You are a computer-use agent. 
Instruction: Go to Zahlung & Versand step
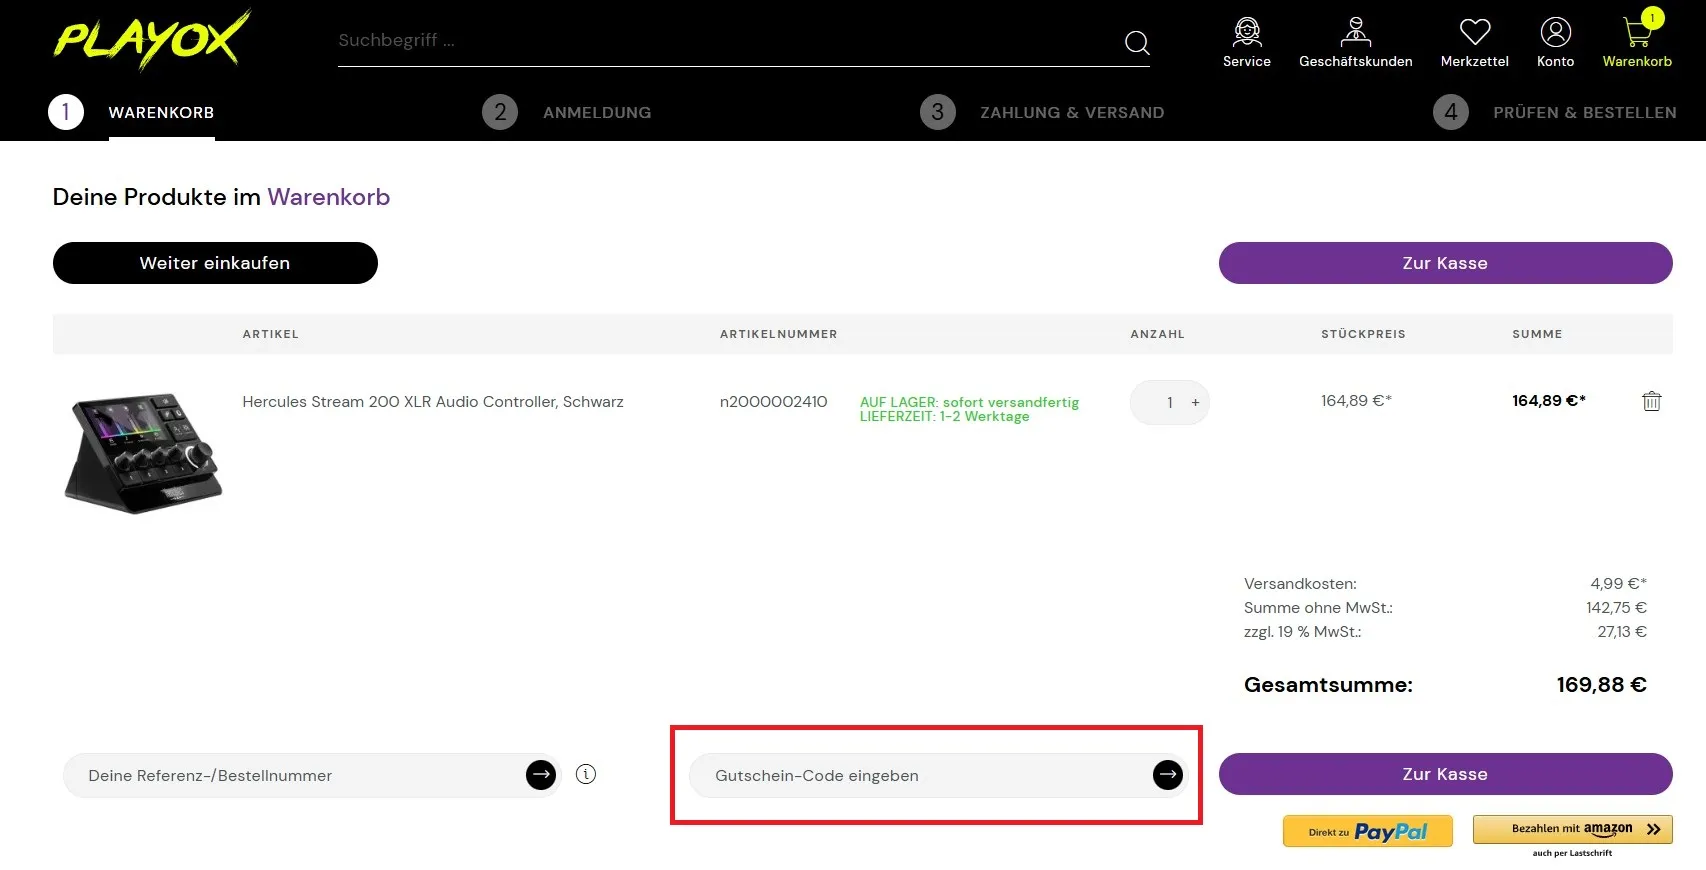click(x=1071, y=113)
